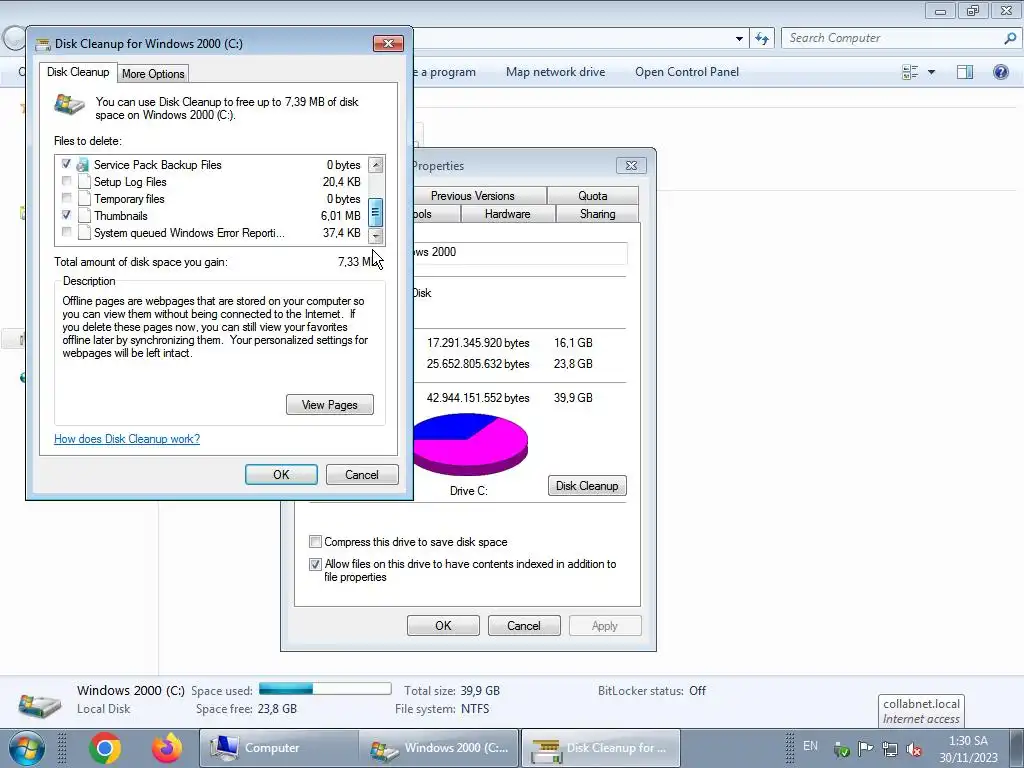The image size is (1024, 768).
Task: Cancel the Disk Cleanup dialog
Action: click(362, 475)
